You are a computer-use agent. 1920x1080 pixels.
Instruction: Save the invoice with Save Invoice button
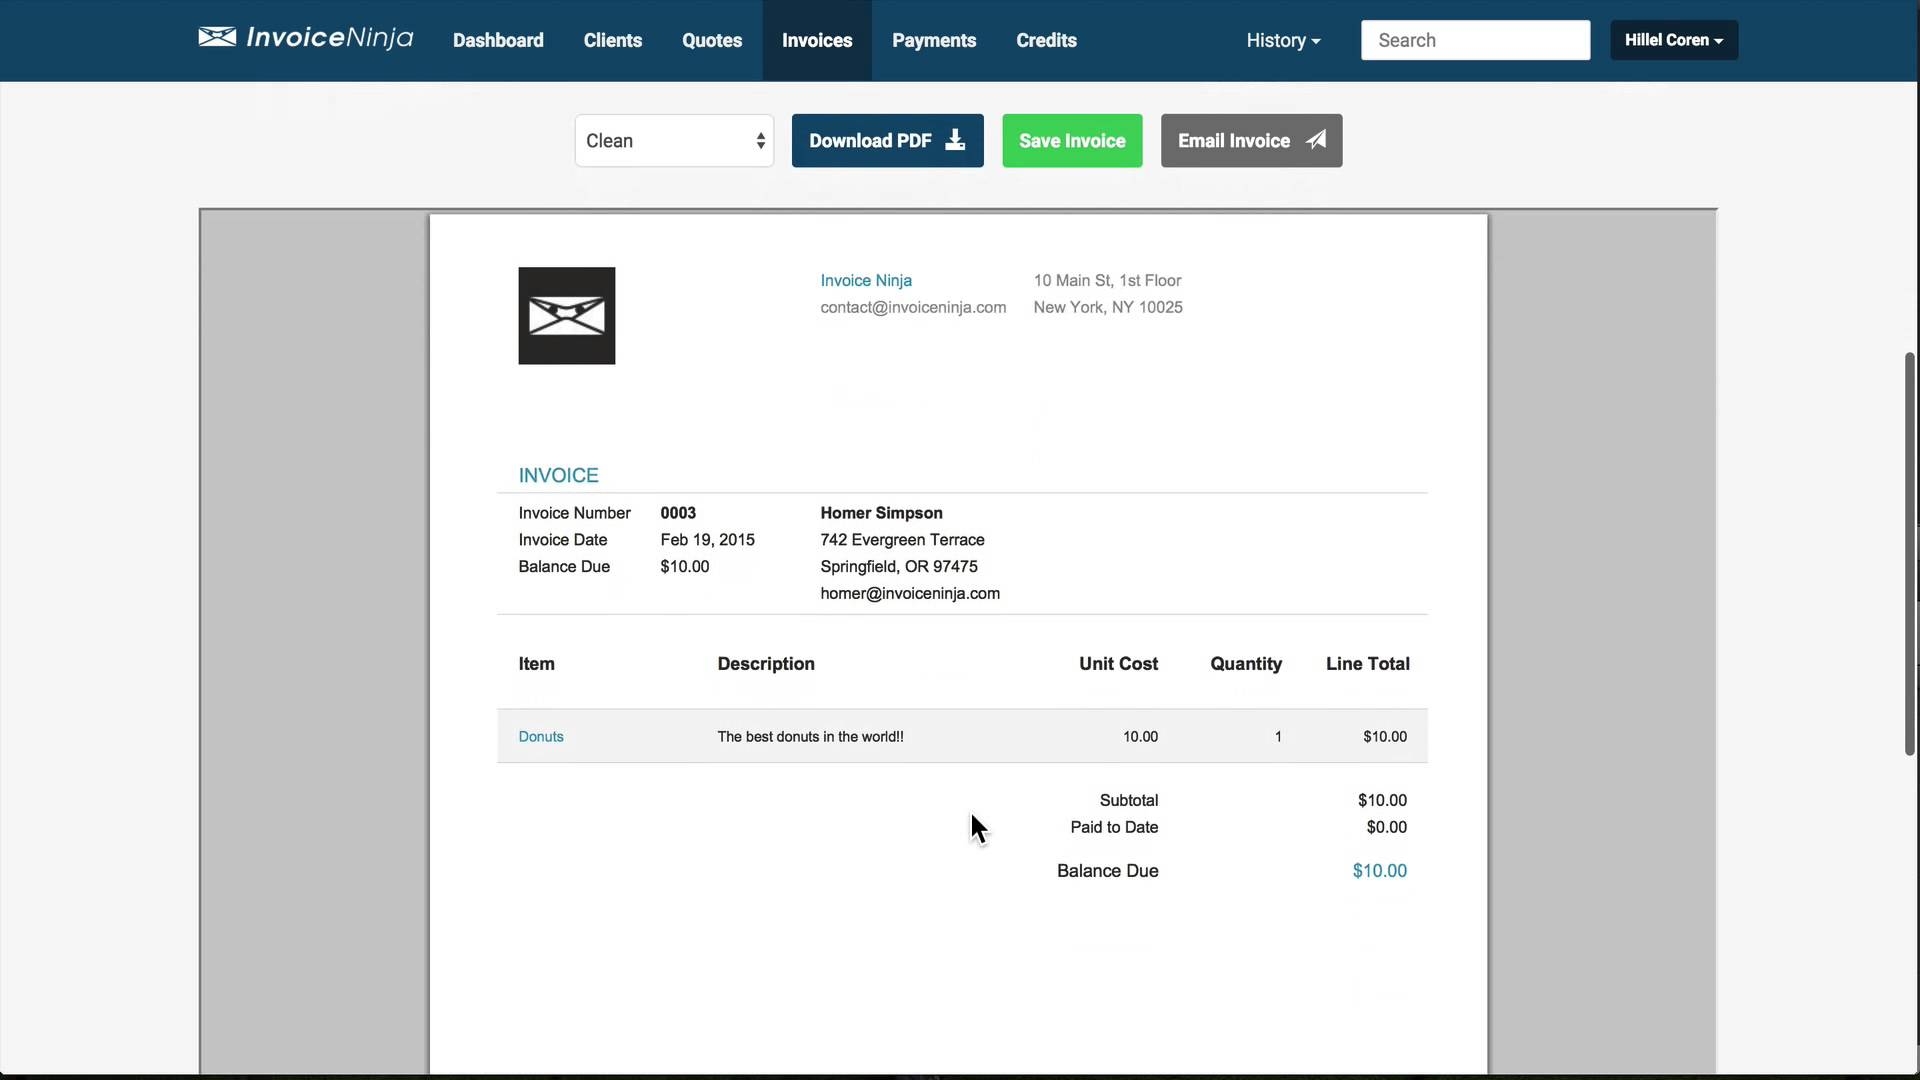1071,140
